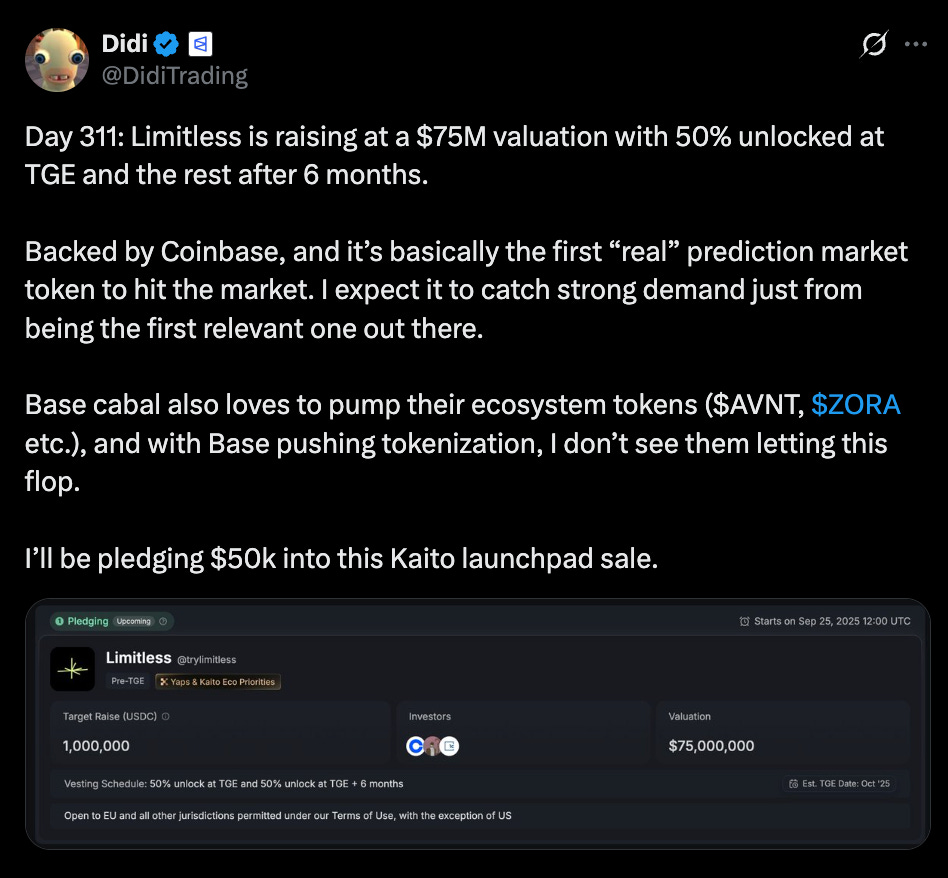Click Didi's profile avatar picture
This screenshot has width=948, height=878.
click(57, 60)
